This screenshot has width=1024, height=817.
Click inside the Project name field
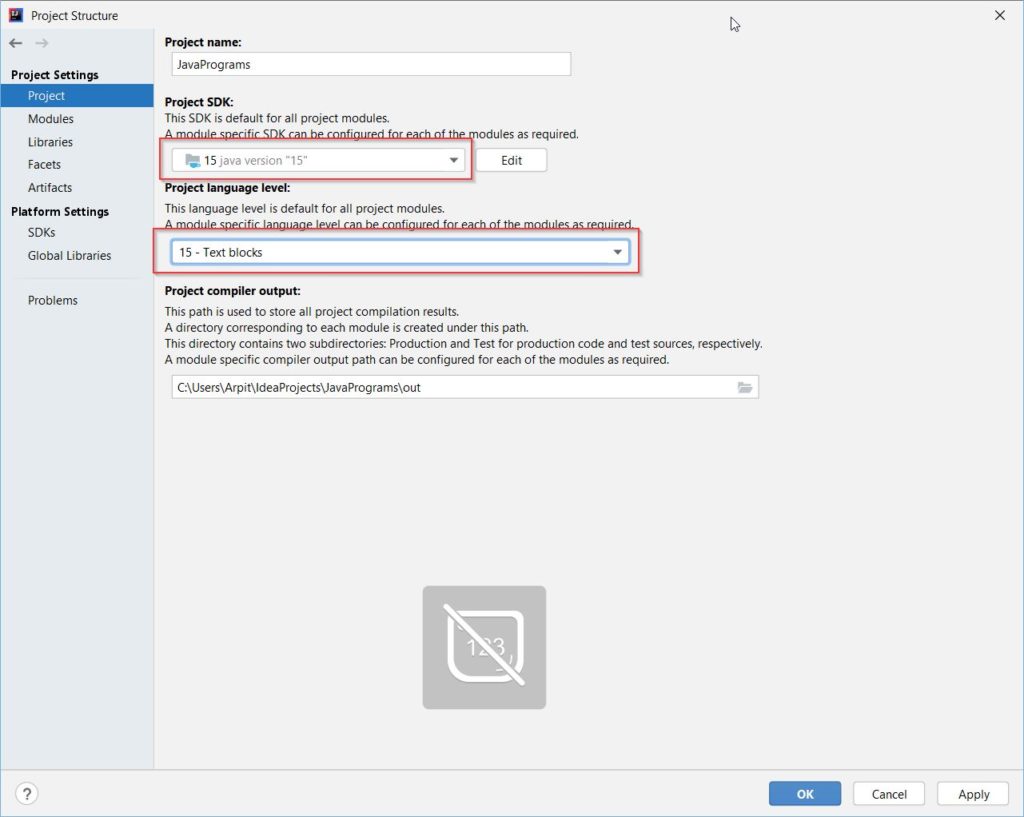(x=368, y=63)
